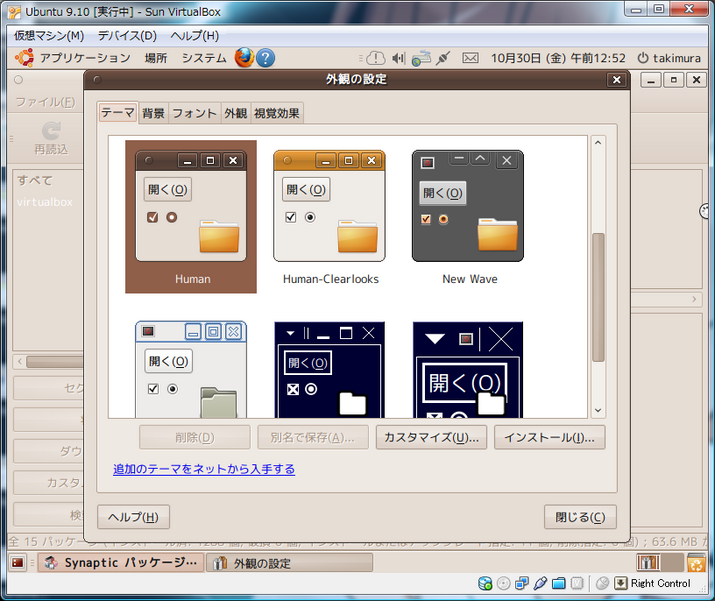Open the update notifier warning icon
This screenshot has width=715, height=601.
click(375, 58)
